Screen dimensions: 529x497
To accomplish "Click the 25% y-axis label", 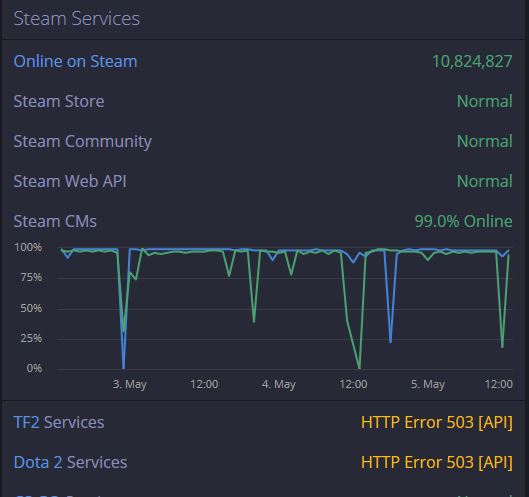I will click(31, 338).
